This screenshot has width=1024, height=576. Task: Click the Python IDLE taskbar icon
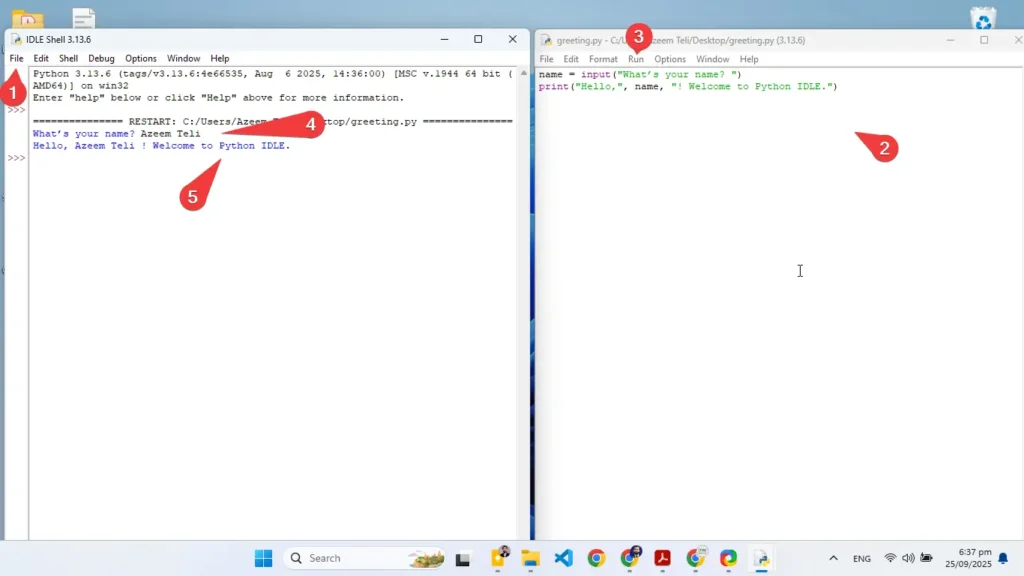761,558
